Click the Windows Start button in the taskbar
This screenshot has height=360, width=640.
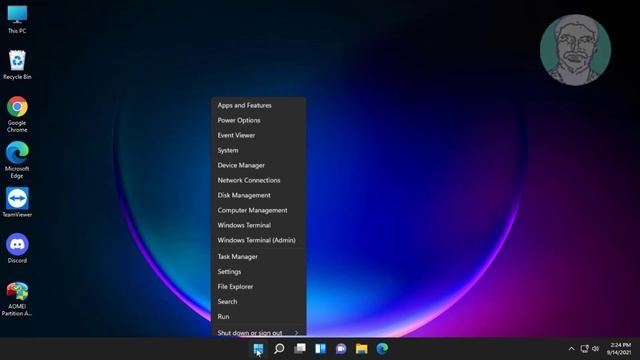point(258,349)
